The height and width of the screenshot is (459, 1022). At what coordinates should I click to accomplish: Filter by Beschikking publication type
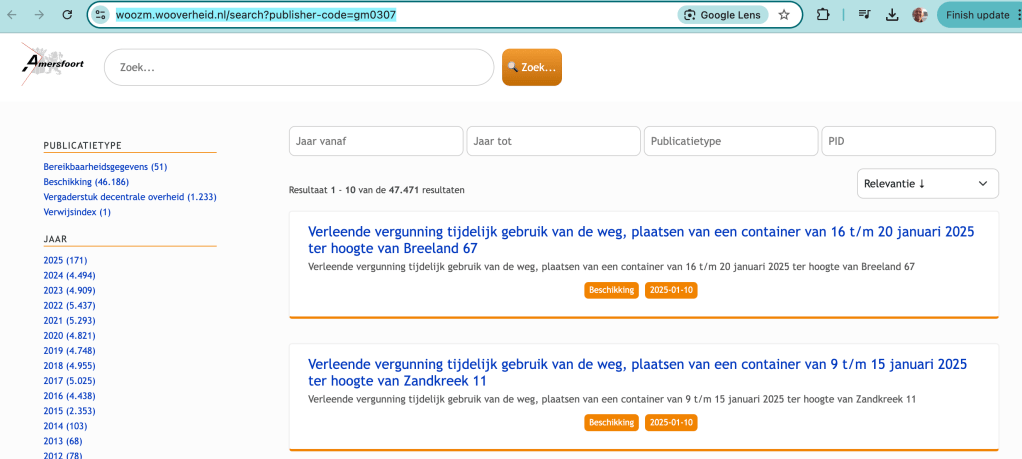tap(94, 182)
